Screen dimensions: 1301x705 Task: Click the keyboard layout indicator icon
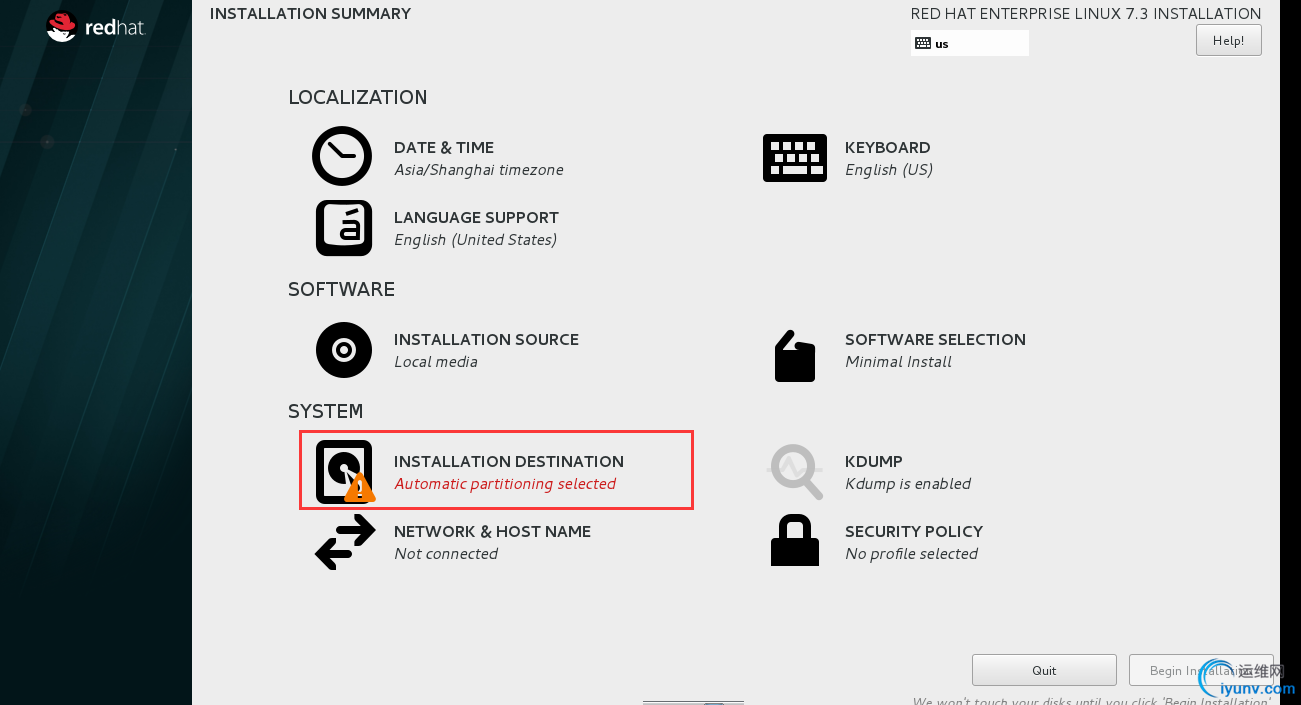(923, 44)
